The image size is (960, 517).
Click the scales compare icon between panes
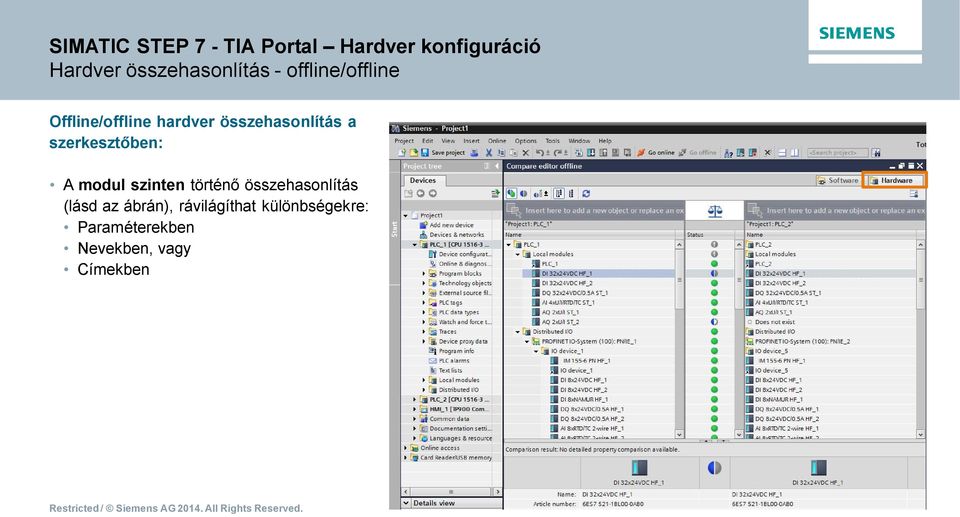click(x=714, y=211)
